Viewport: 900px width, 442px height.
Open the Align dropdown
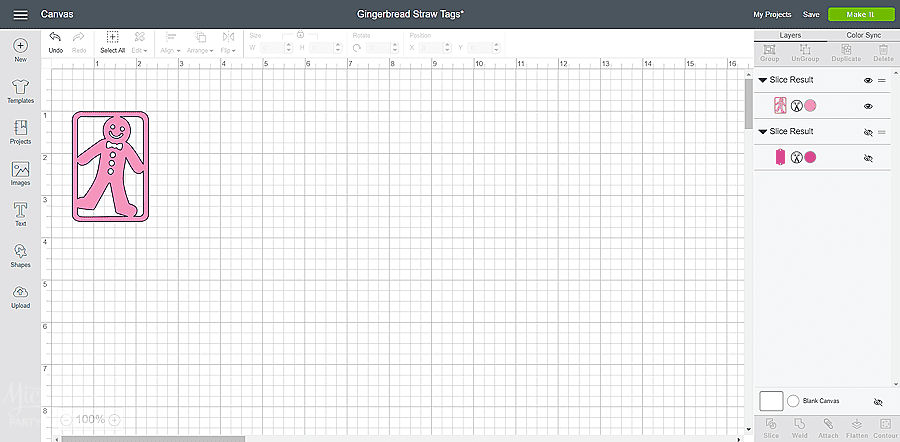pyautogui.click(x=170, y=42)
